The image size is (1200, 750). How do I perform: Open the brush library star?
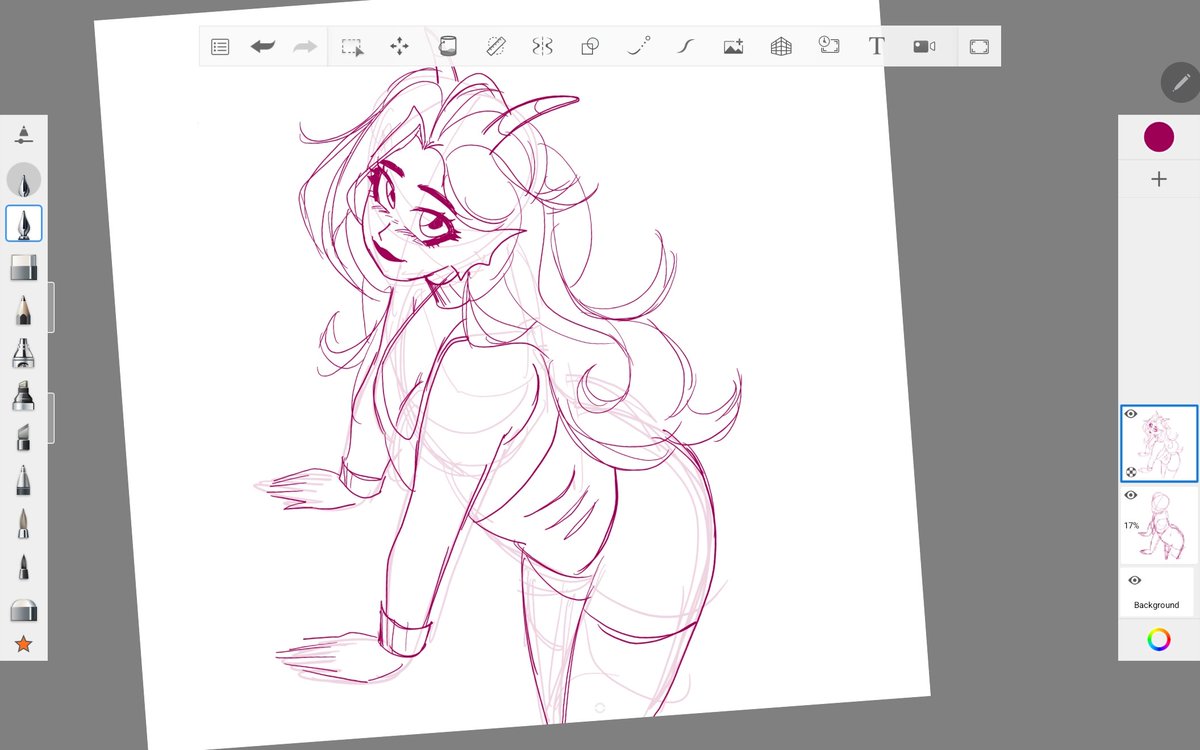(x=24, y=645)
